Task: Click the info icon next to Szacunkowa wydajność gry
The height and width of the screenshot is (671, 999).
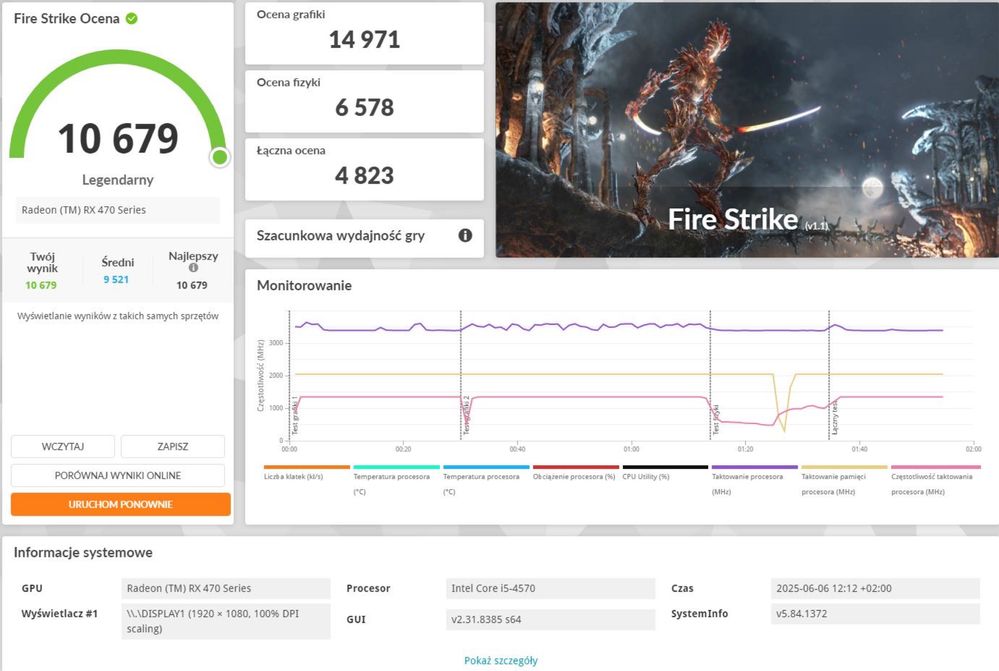Action: pos(466,235)
